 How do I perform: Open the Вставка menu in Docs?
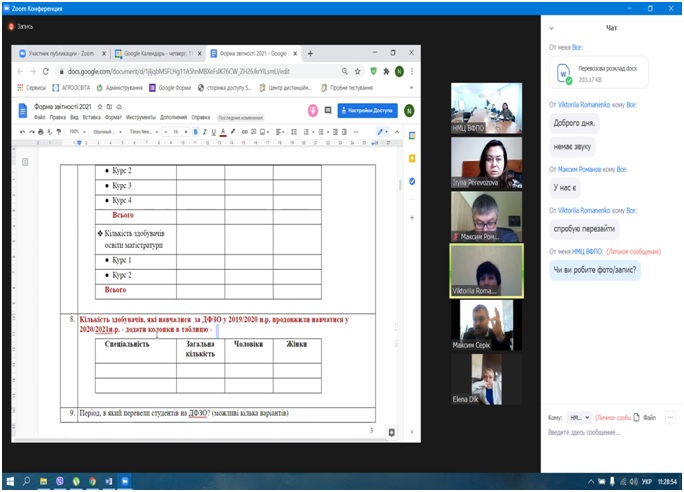coord(90,116)
